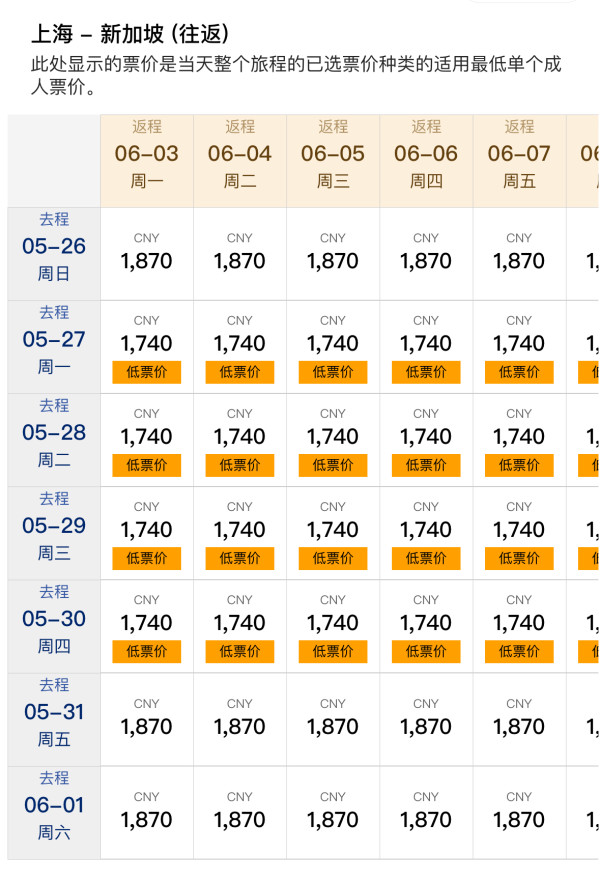Click the 06-07 Friday return column header
The width and height of the screenshot is (600, 880).
(519, 161)
